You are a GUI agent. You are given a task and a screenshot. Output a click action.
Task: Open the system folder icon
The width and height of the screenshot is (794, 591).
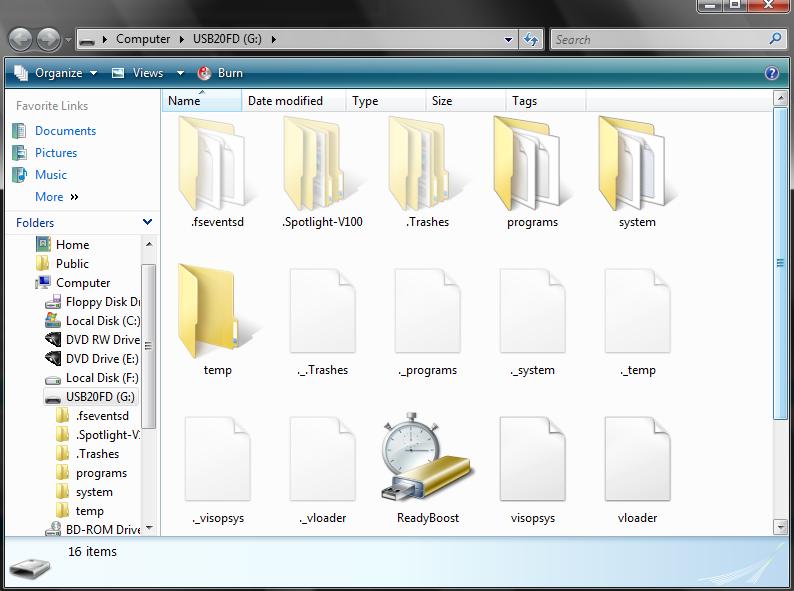click(637, 163)
